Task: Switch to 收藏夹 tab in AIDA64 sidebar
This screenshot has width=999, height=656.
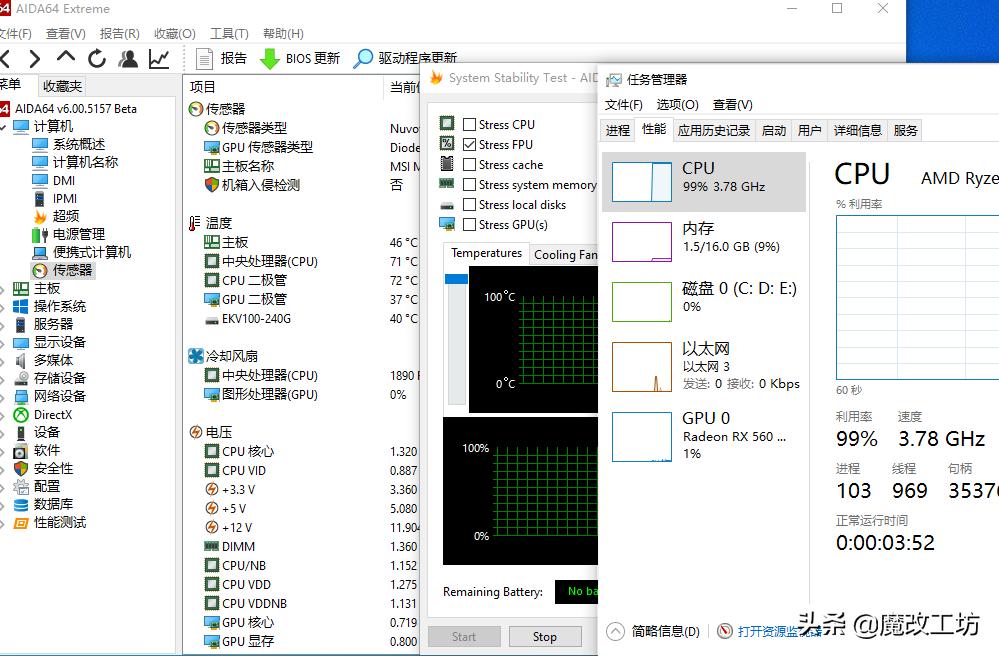Action: coord(62,86)
